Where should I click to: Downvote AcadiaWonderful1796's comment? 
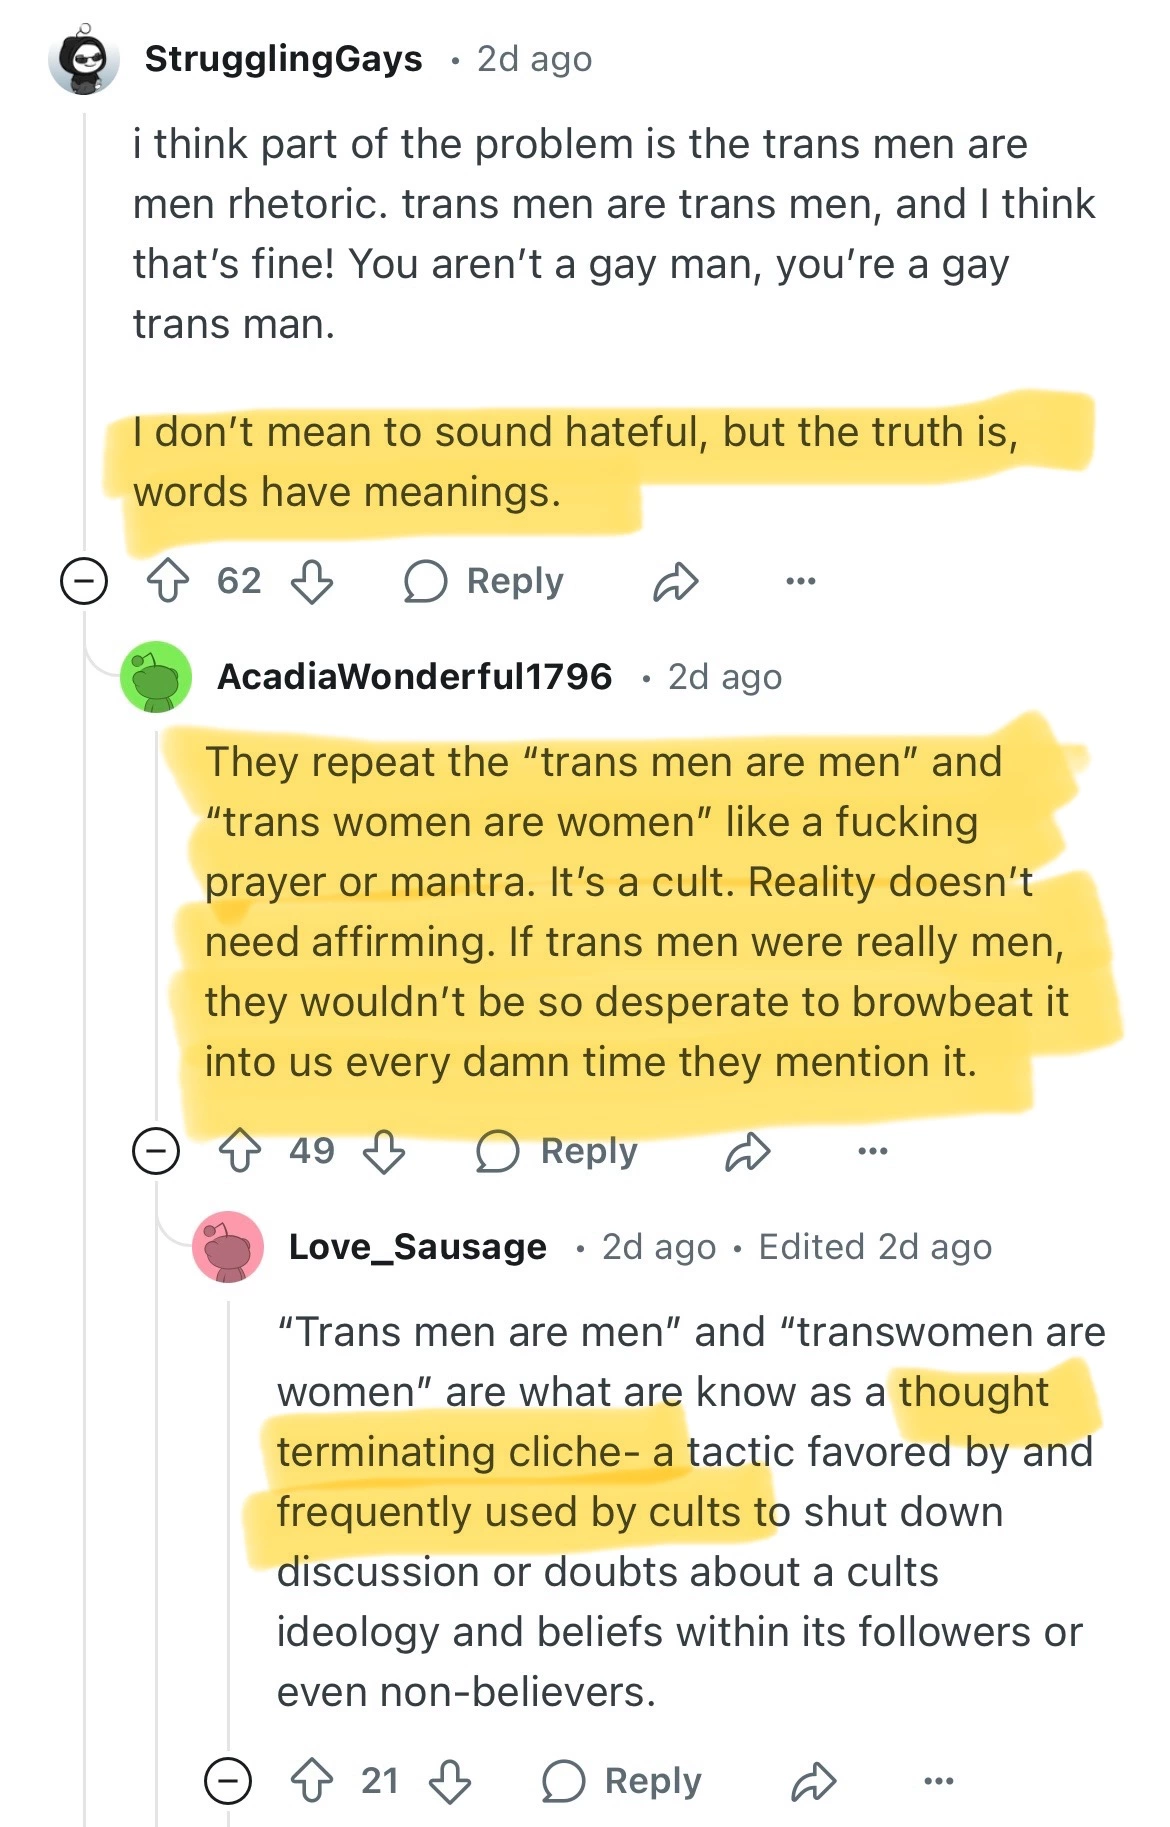pos(384,1151)
